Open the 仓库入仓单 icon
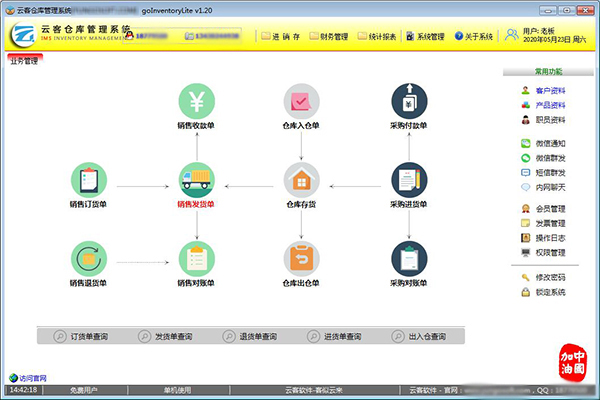This screenshot has height=400, width=600. 301,101
